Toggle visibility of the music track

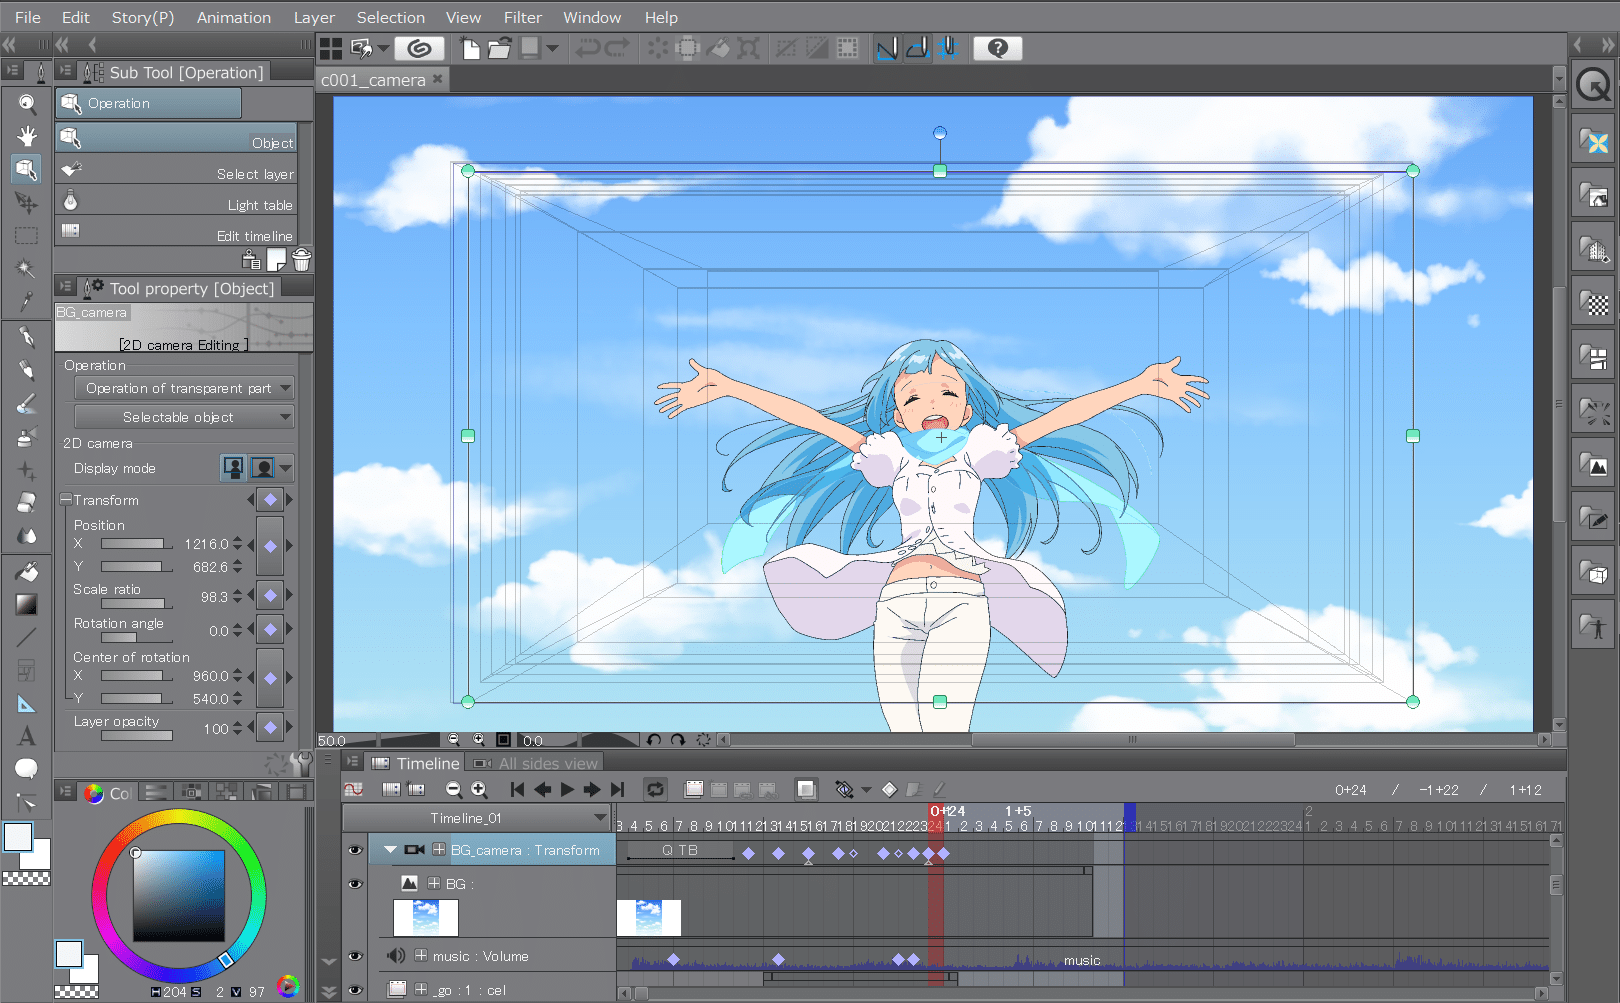coord(355,956)
